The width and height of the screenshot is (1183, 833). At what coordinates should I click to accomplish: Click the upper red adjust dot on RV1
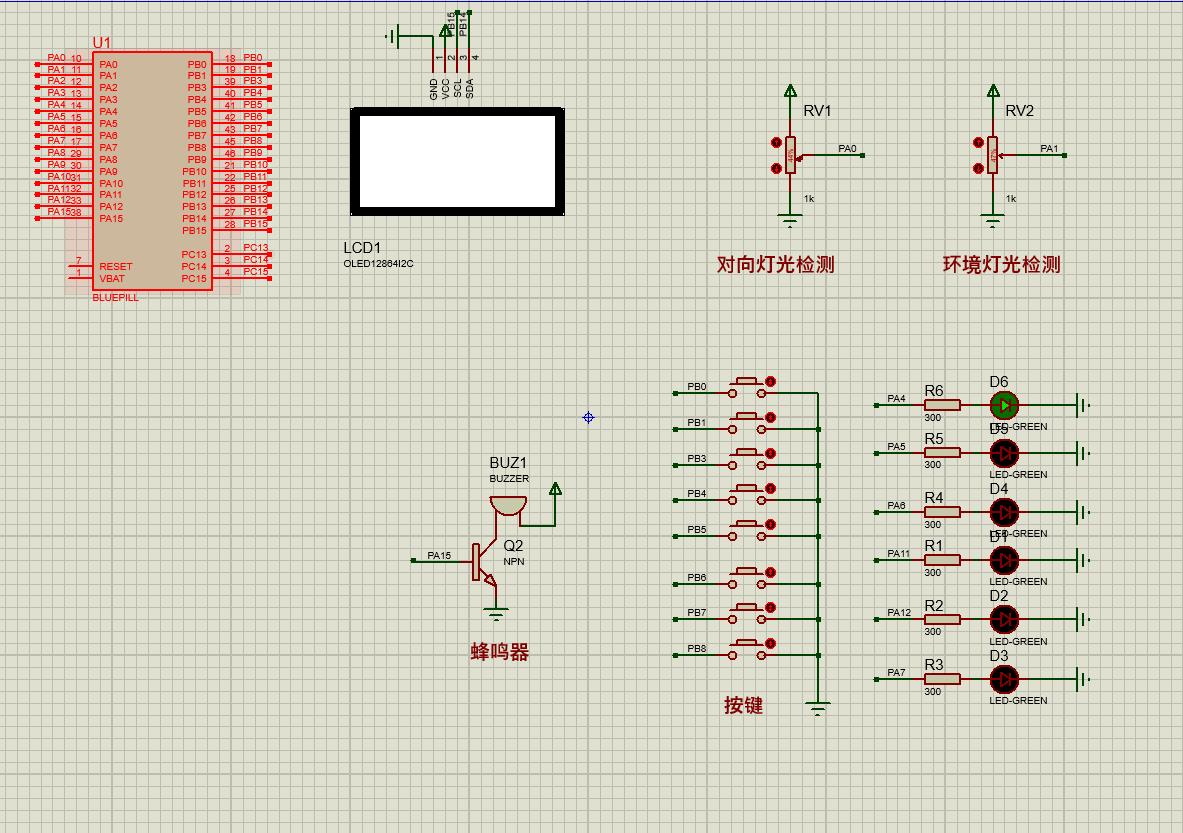(776, 143)
